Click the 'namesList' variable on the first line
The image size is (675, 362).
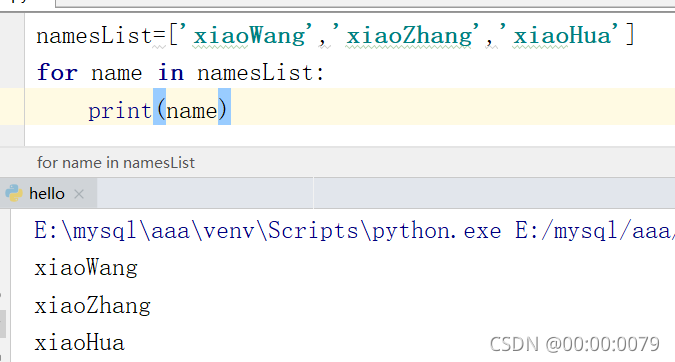tap(94, 35)
